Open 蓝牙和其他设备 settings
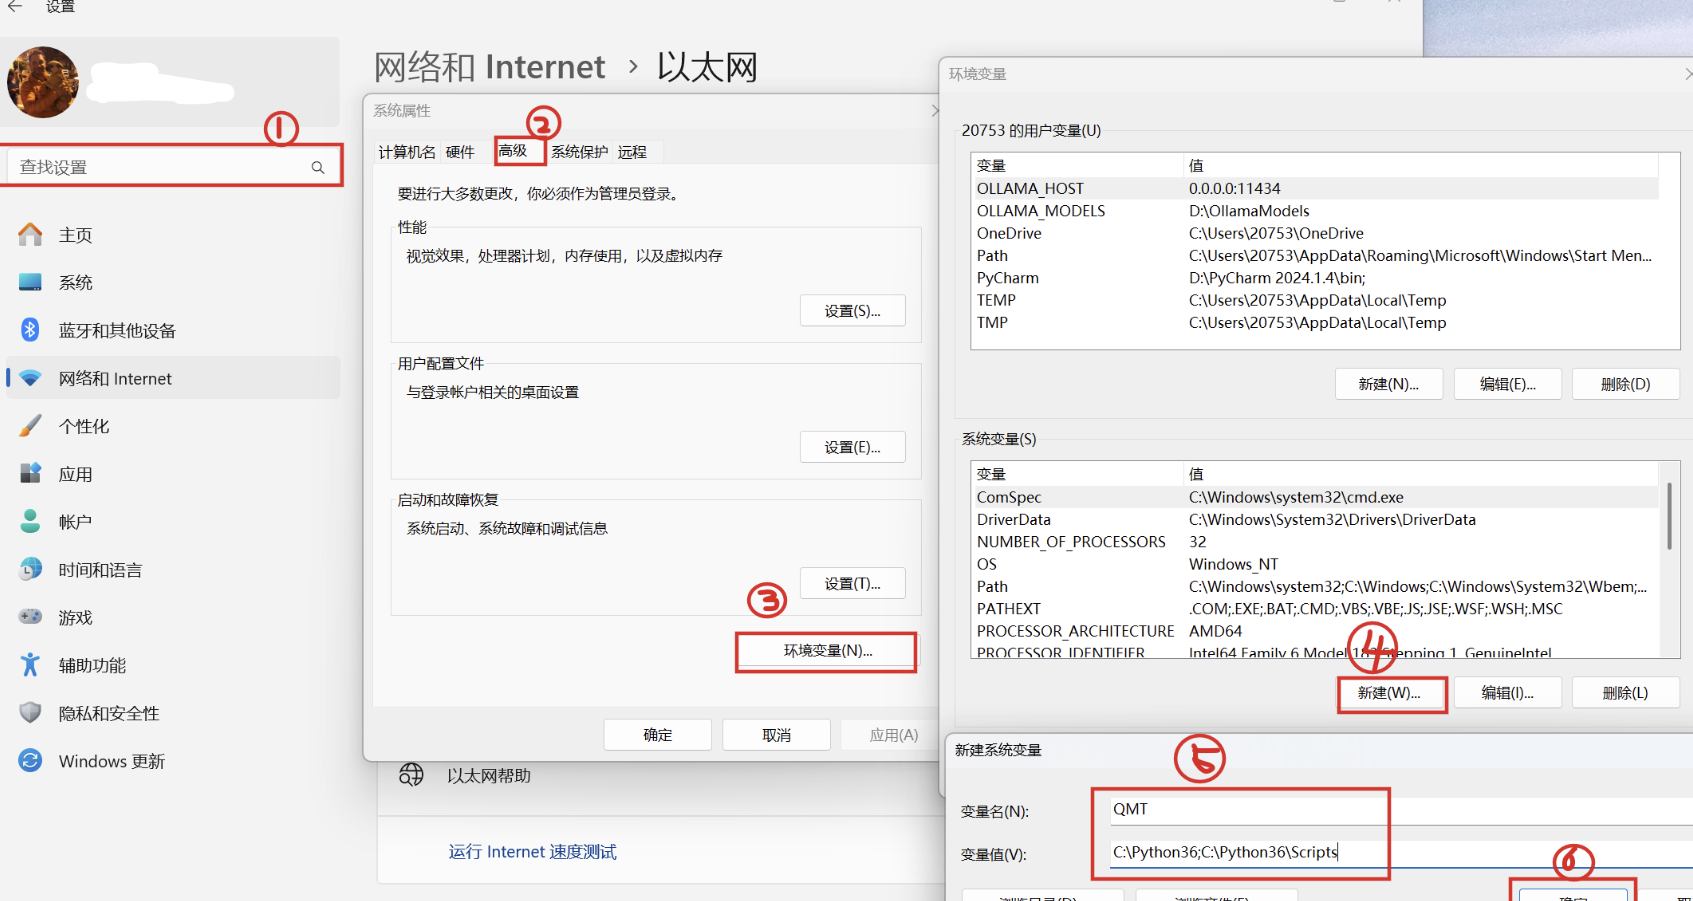This screenshot has height=901, width=1693. tap(115, 330)
